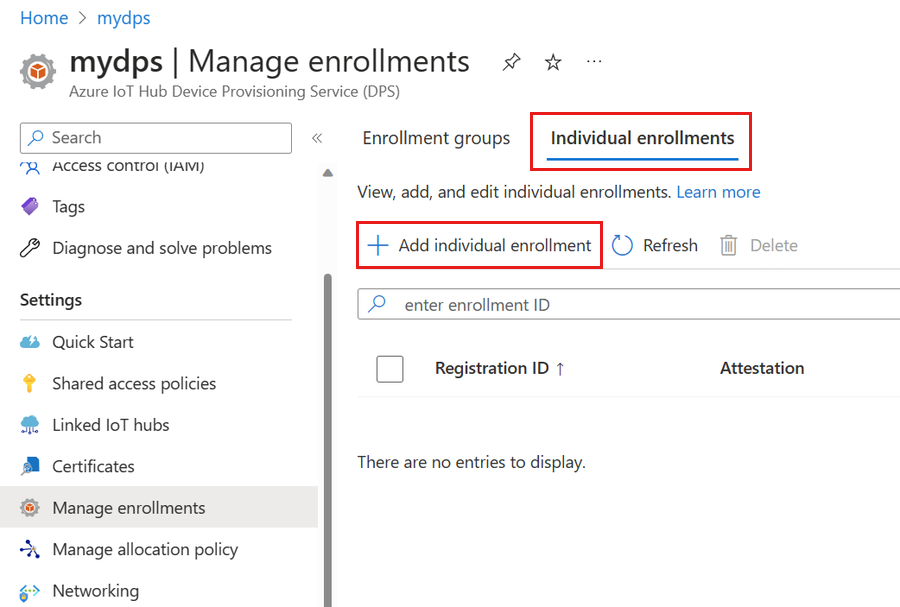Select the Individual enrollments tab
Image resolution: width=900 pixels, height=607 pixels.
(x=642, y=138)
